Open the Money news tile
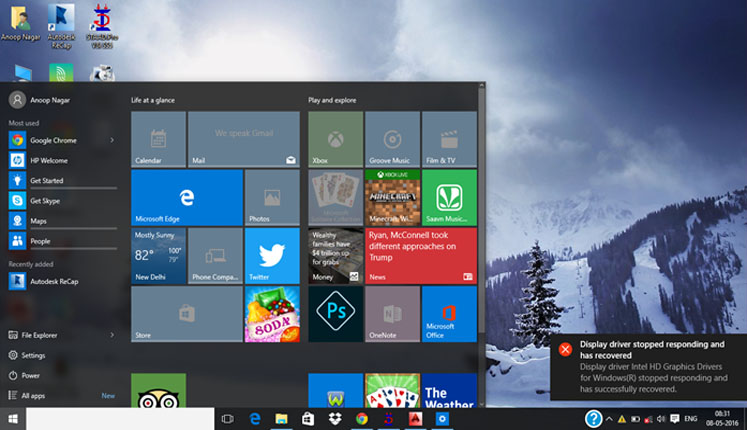The image size is (747, 430). (x=335, y=256)
